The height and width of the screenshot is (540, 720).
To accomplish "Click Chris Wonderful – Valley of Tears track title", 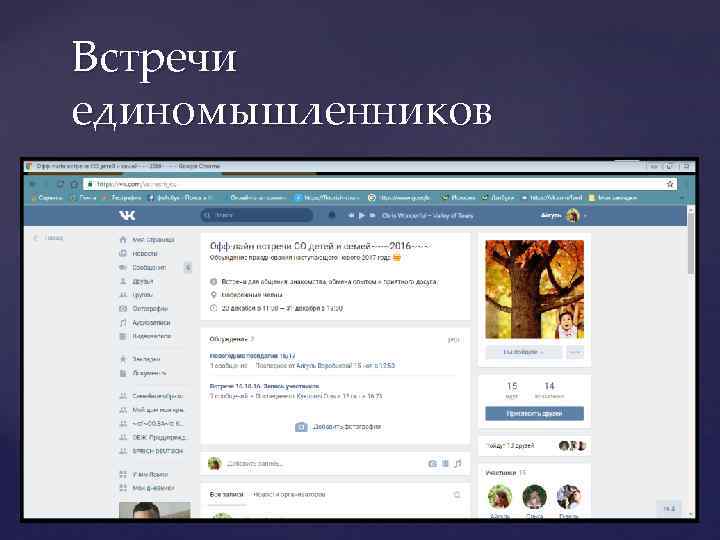I will (x=428, y=215).
